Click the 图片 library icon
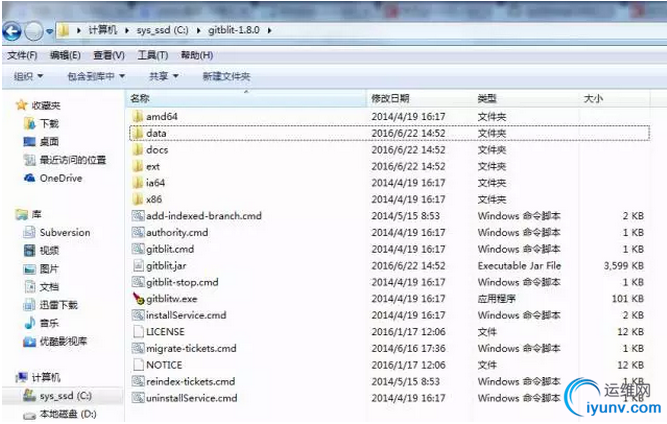Image resolution: width=667 pixels, height=424 pixels. coord(29,268)
